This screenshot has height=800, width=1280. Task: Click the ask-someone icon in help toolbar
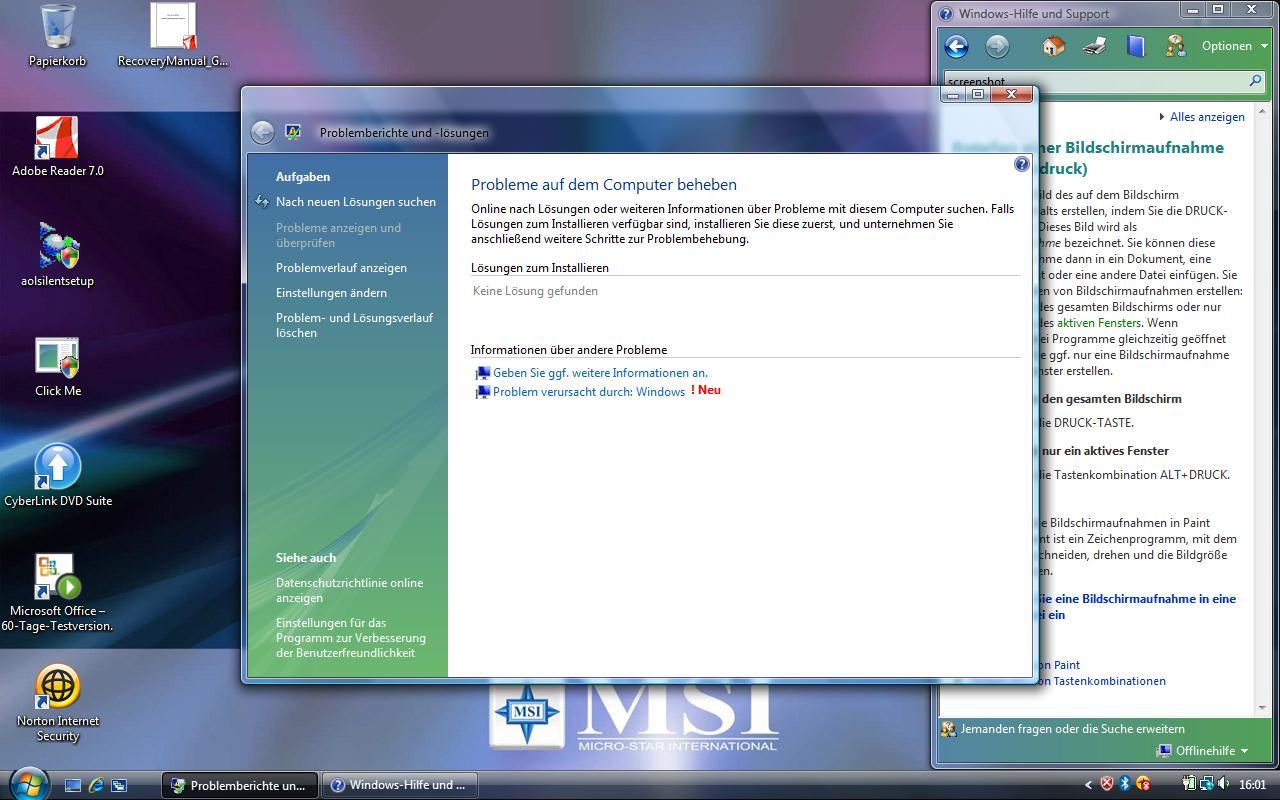(x=1175, y=46)
